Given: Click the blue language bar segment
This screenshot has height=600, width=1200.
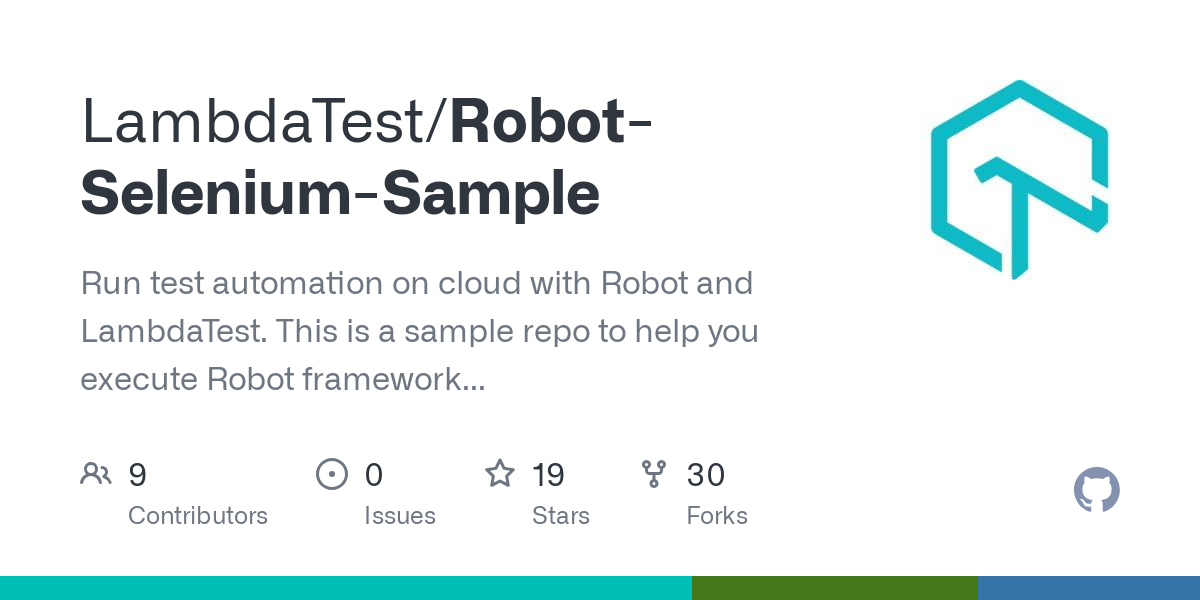Looking at the screenshot, I should [x=1089, y=588].
